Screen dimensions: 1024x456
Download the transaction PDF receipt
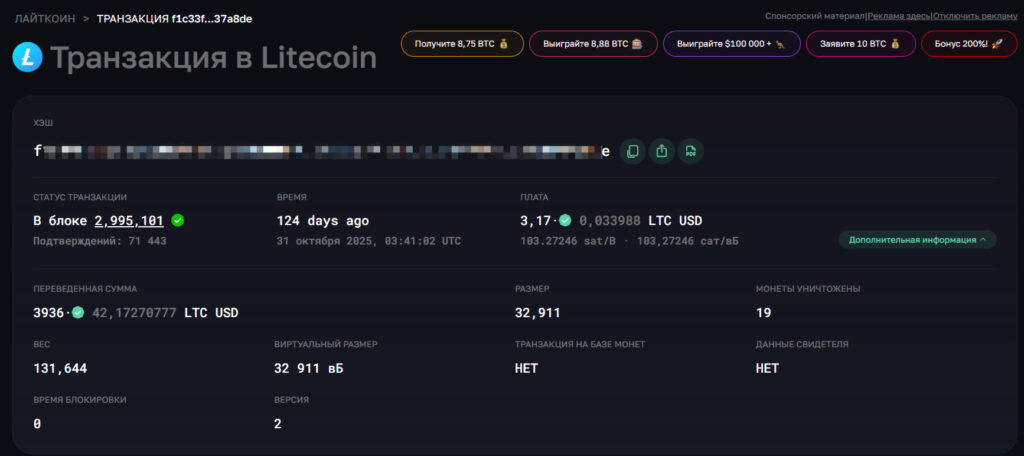pos(690,151)
